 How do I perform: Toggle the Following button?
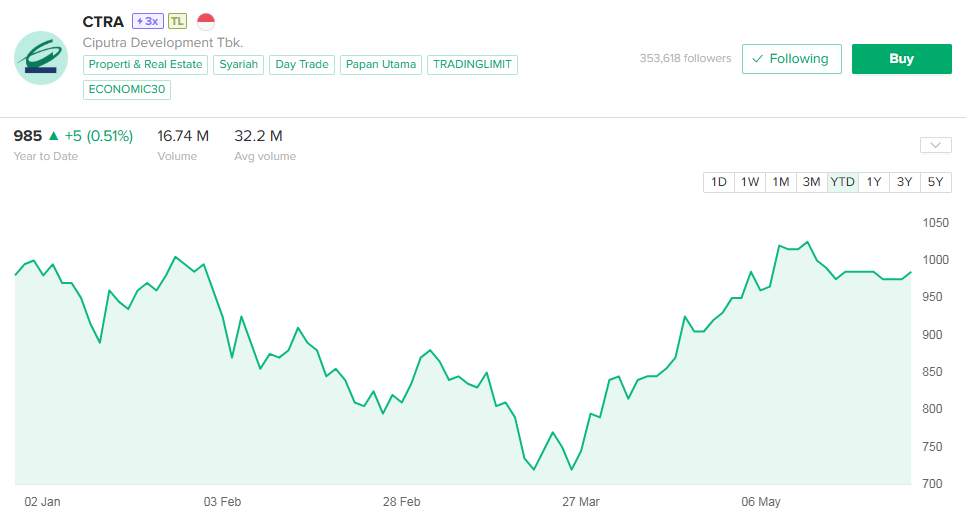coord(791,59)
